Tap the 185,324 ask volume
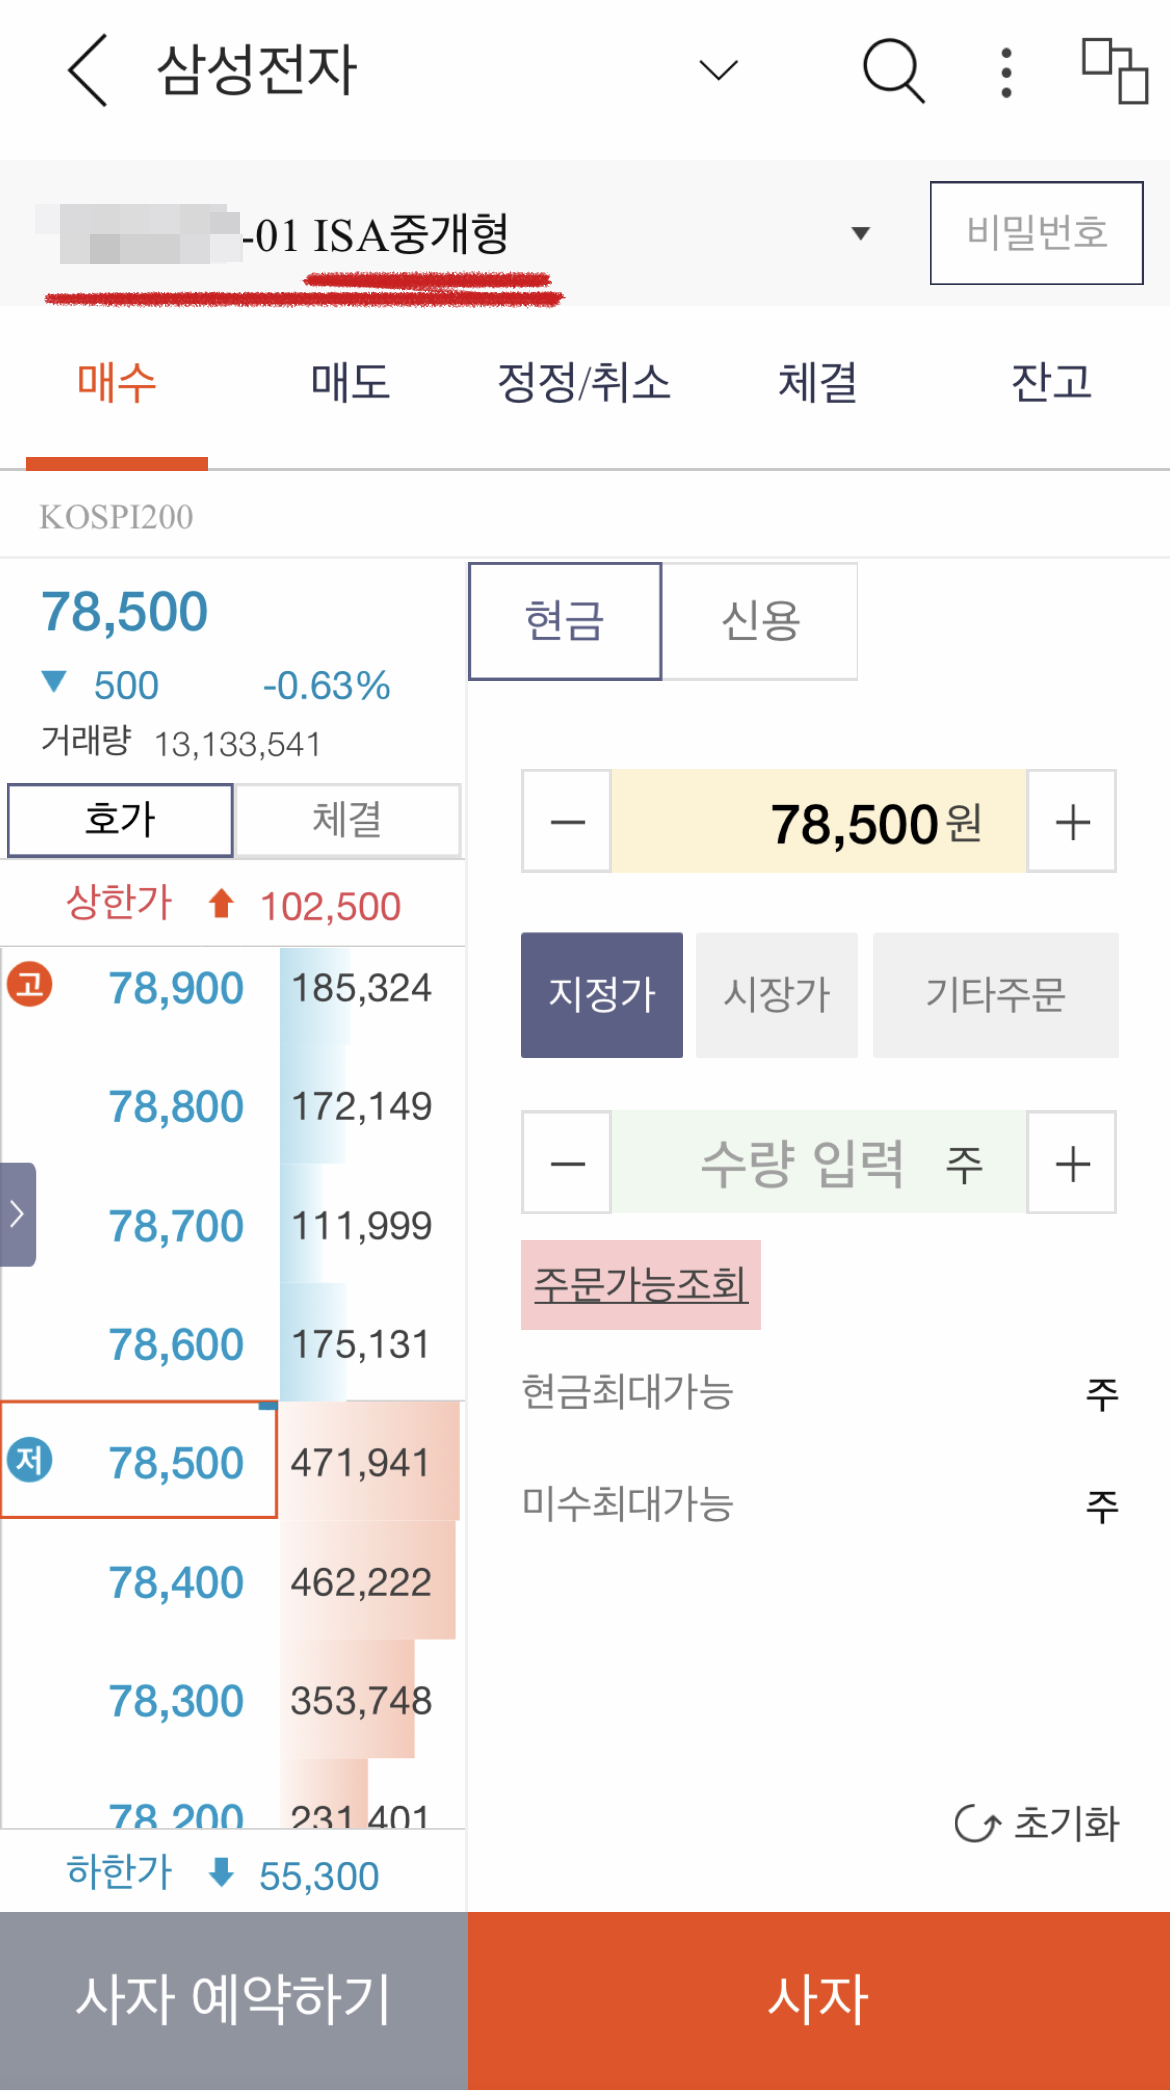This screenshot has width=1170, height=2091. (x=361, y=988)
